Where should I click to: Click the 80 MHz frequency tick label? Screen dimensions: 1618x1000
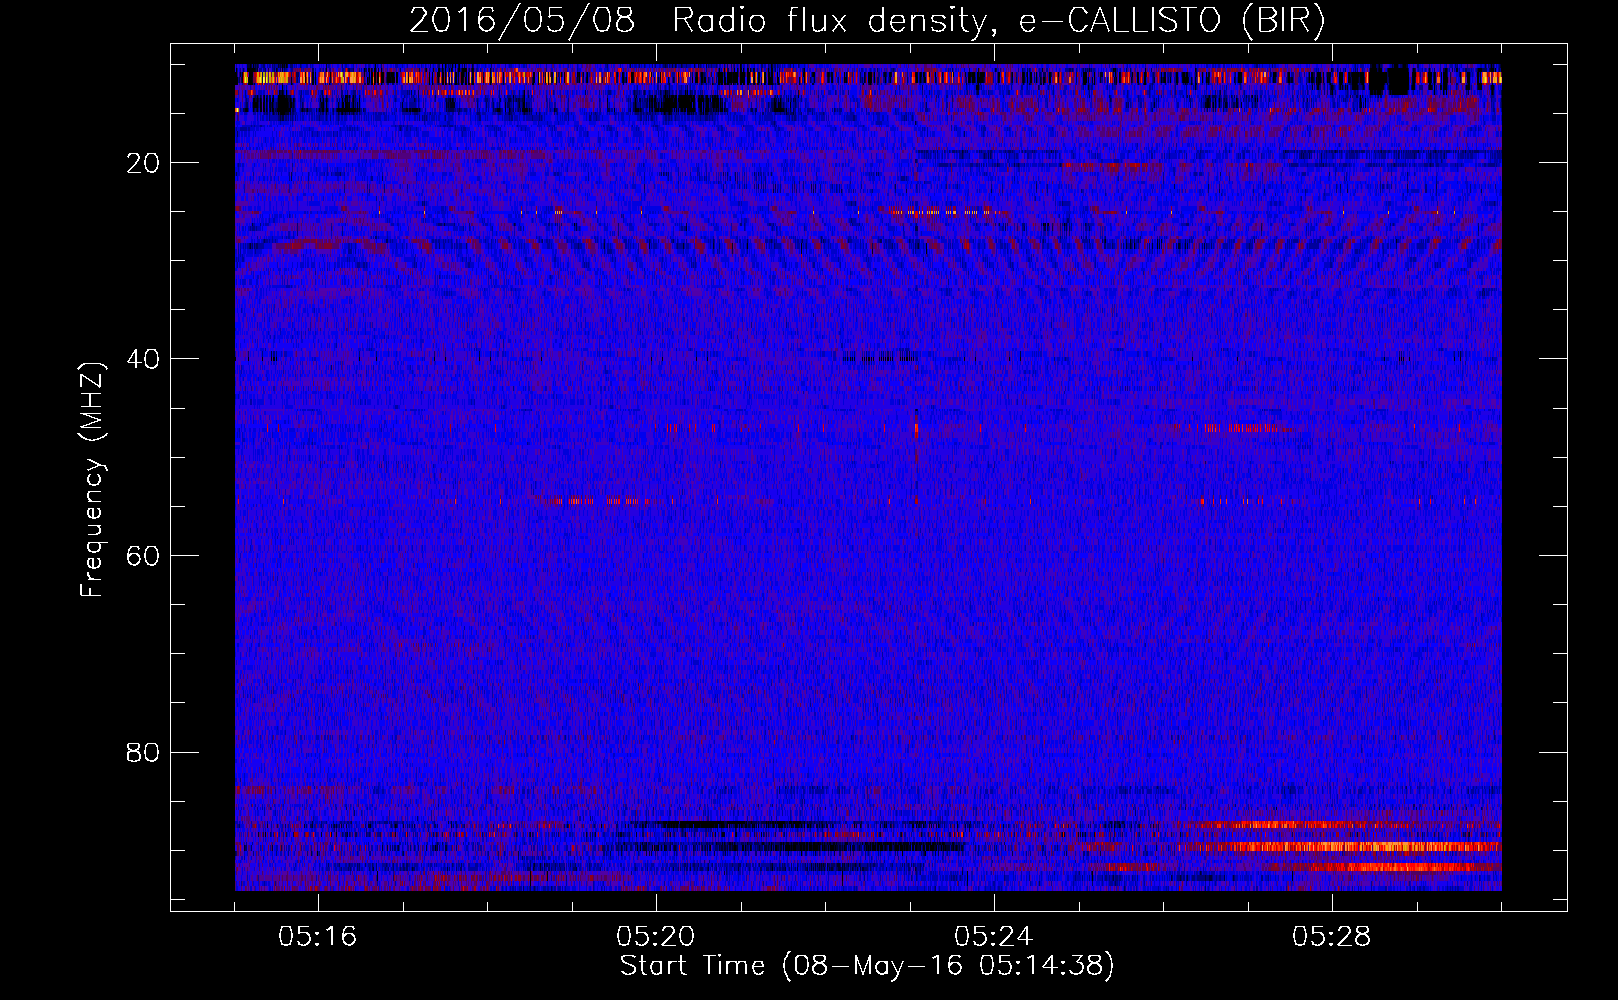[144, 752]
